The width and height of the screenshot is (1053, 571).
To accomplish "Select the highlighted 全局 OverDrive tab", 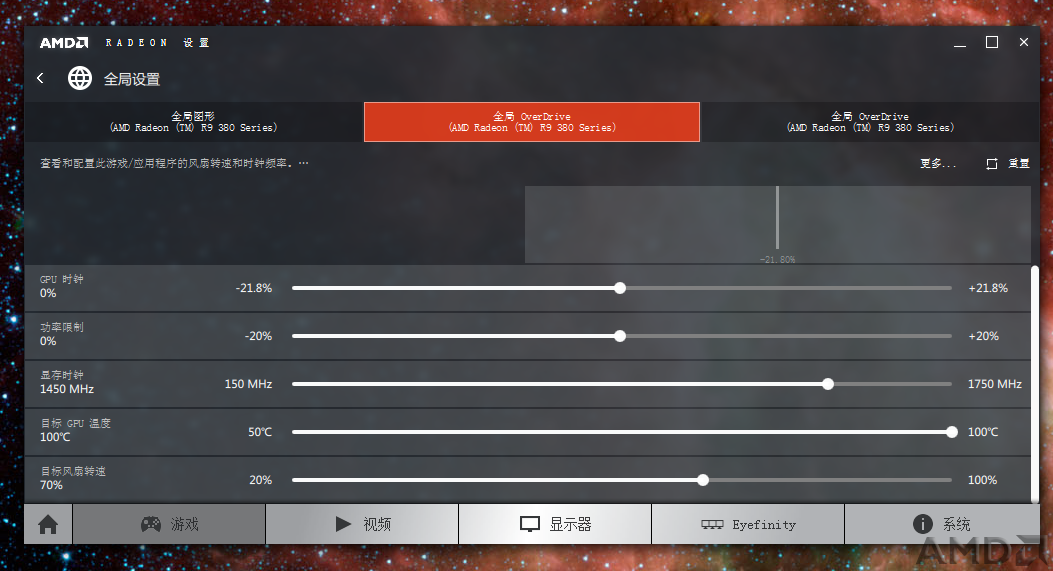I will (532, 122).
